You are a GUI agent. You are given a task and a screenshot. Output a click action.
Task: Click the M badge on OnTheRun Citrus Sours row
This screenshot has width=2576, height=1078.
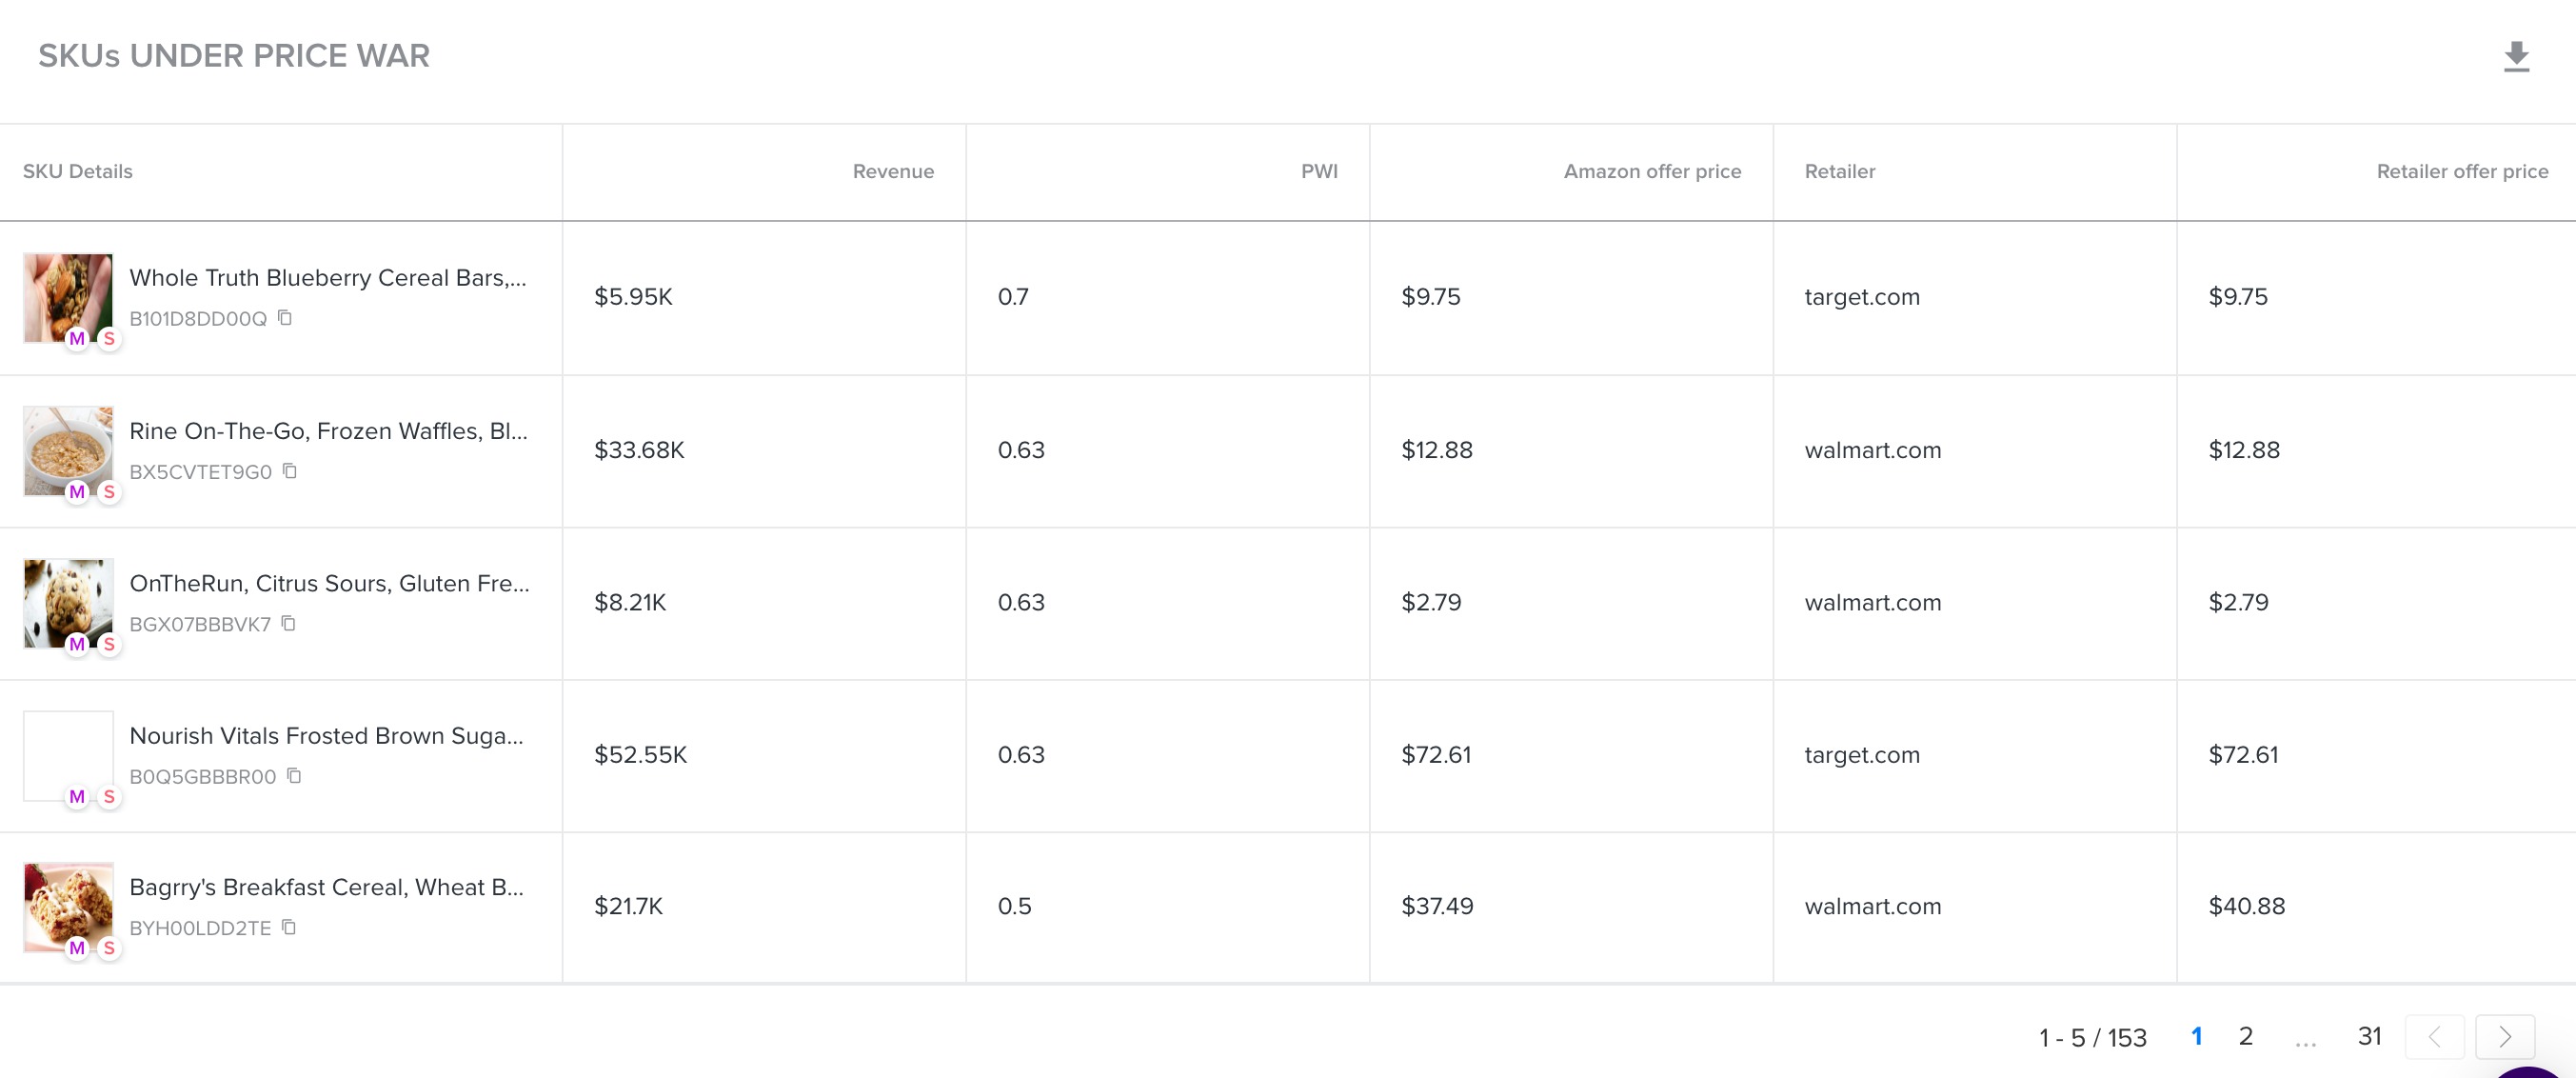click(x=77, y=645)
